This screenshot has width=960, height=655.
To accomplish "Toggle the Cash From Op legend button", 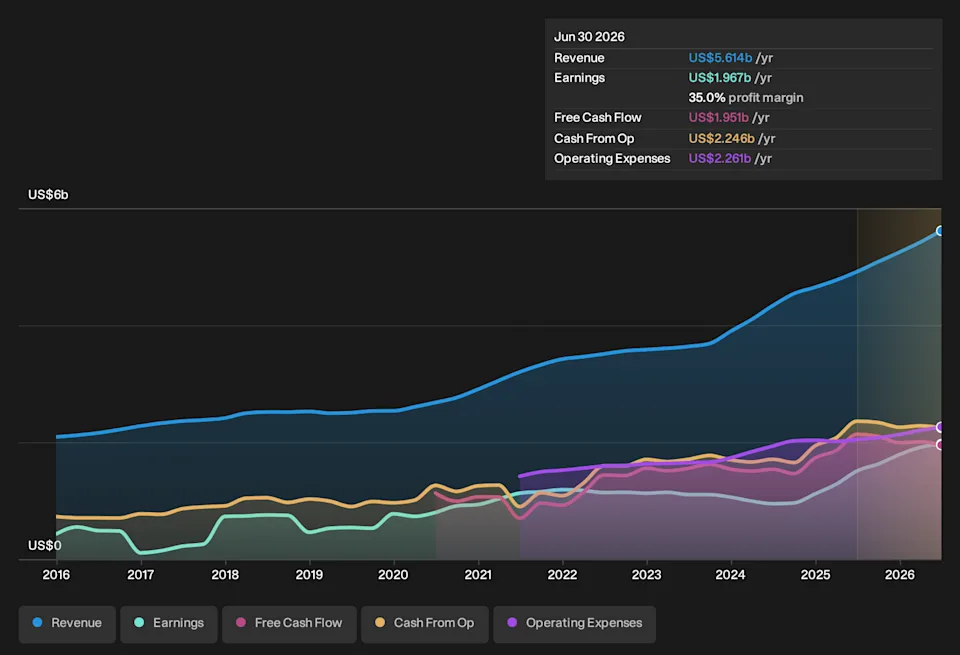I will pyautogui.click(x=425, y=624).
